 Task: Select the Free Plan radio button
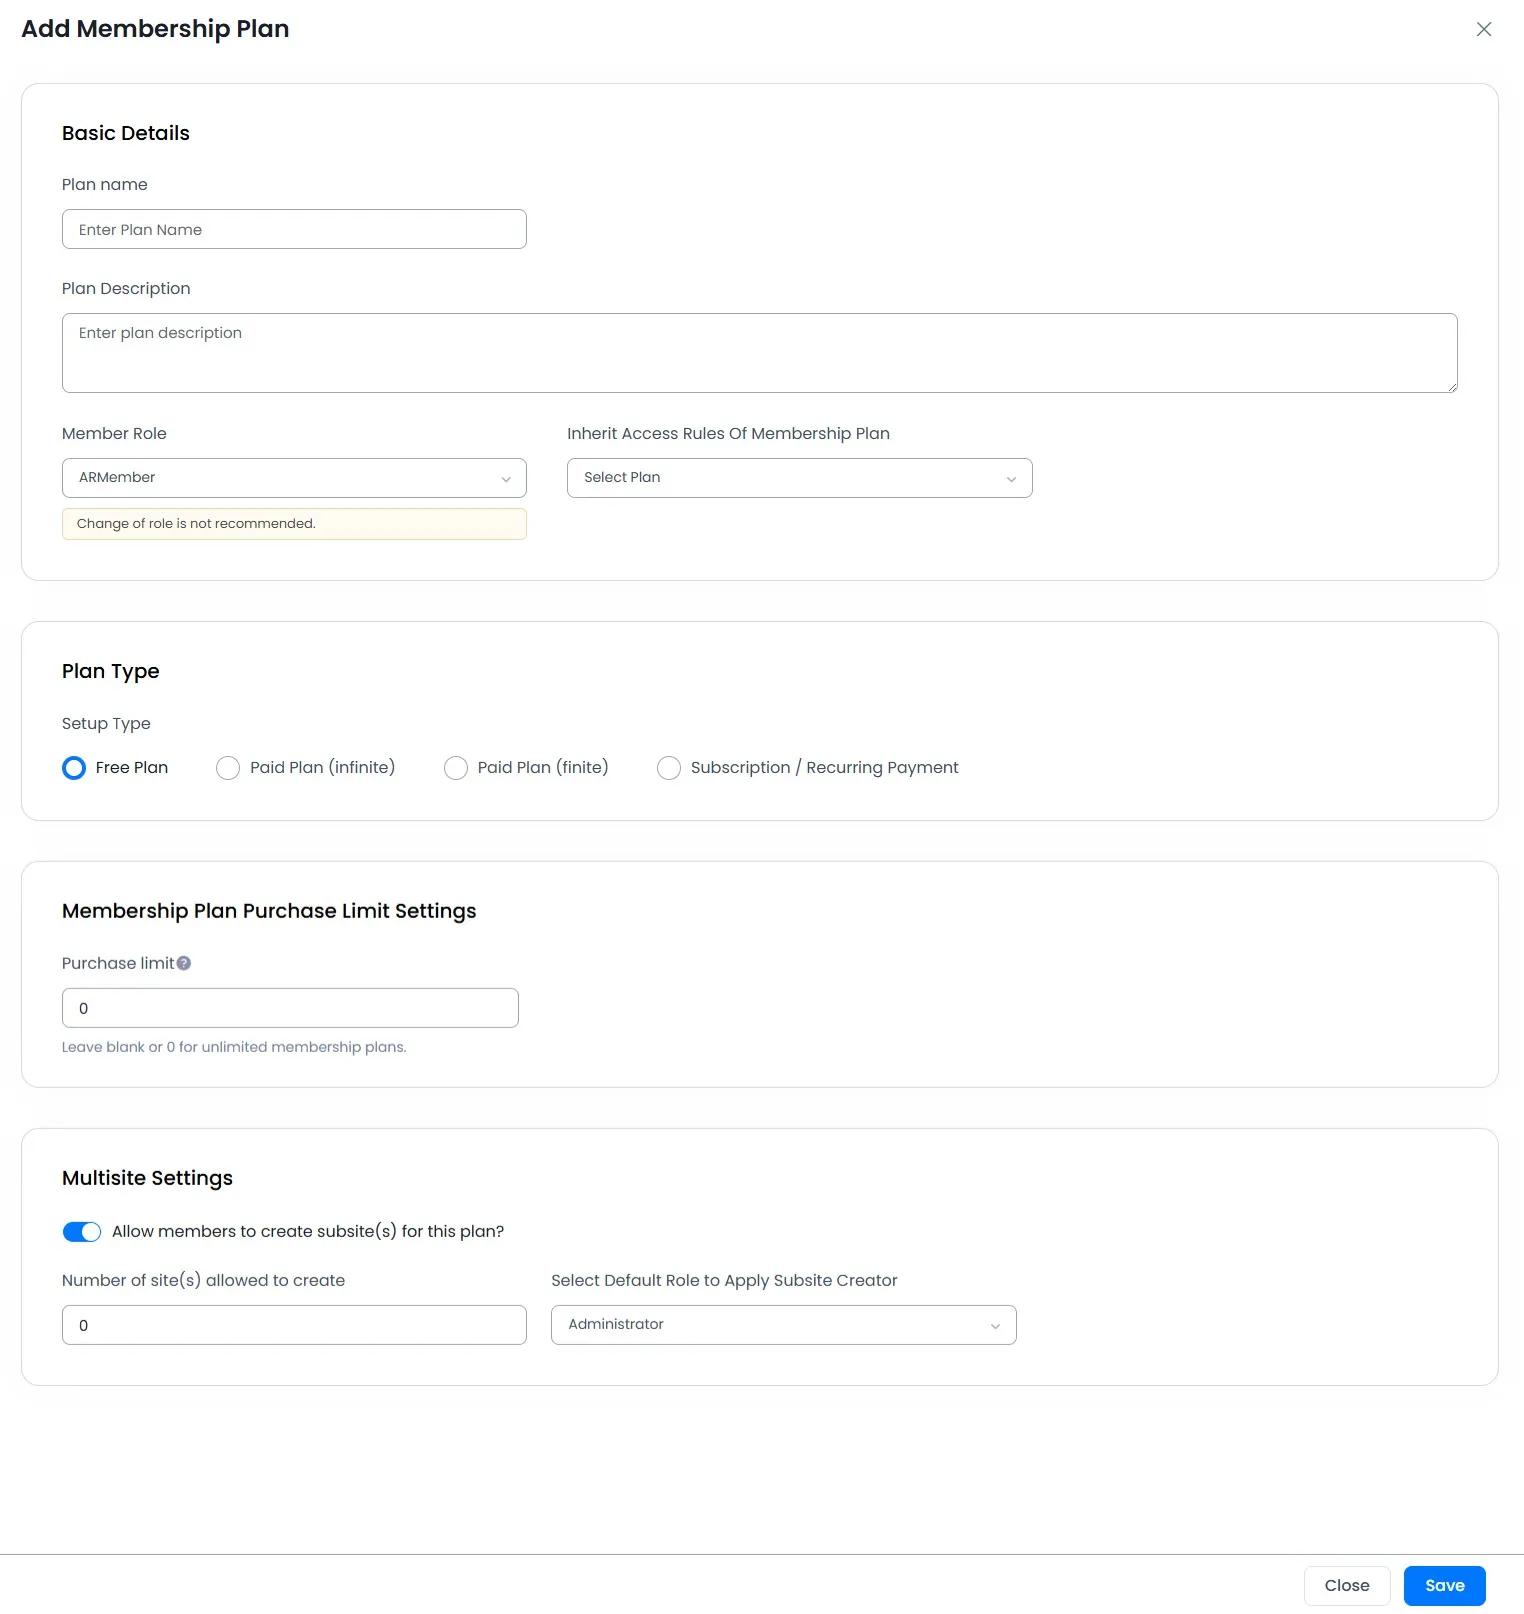(74, 768)
